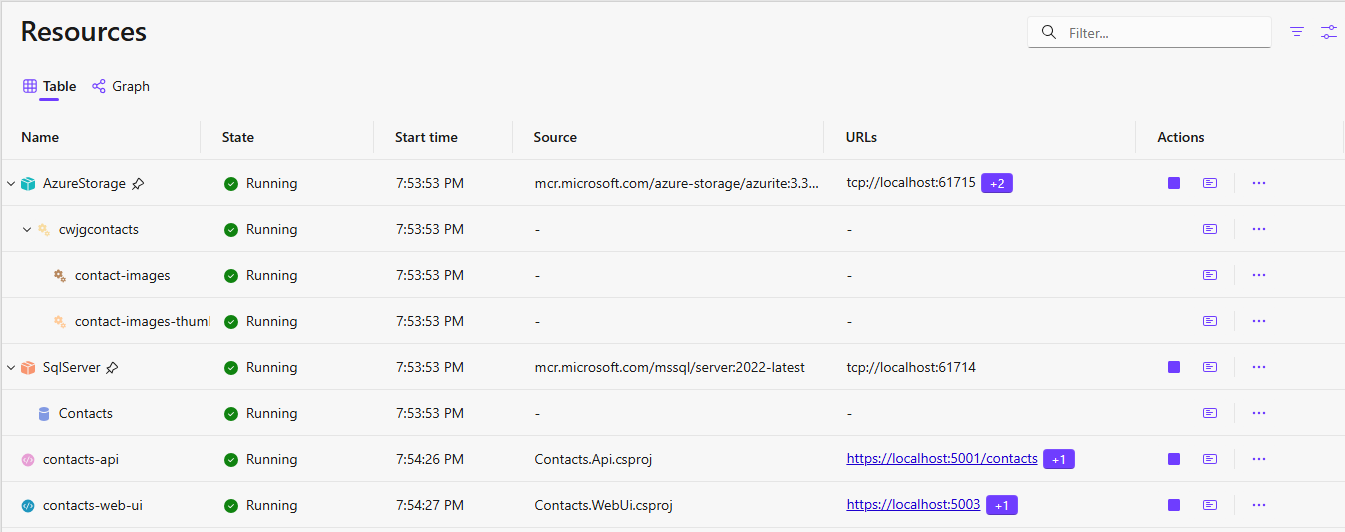Click the tcp://localhost:61714 URL text
This screenshot has width=1345, height=532.
pos(911,367)
